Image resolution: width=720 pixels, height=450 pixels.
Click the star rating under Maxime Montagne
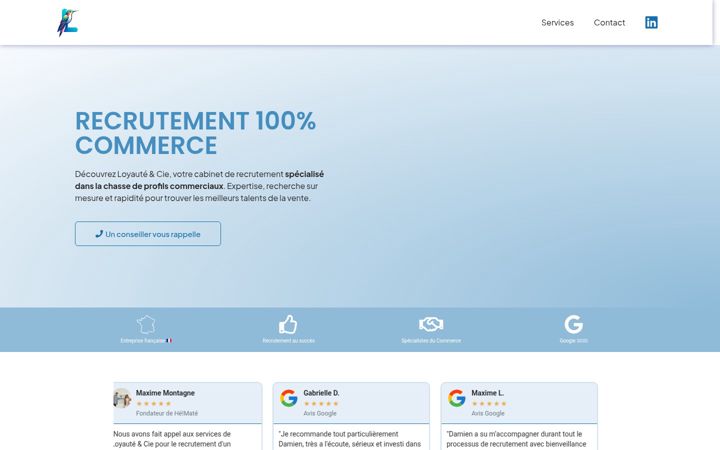(153, 404)
